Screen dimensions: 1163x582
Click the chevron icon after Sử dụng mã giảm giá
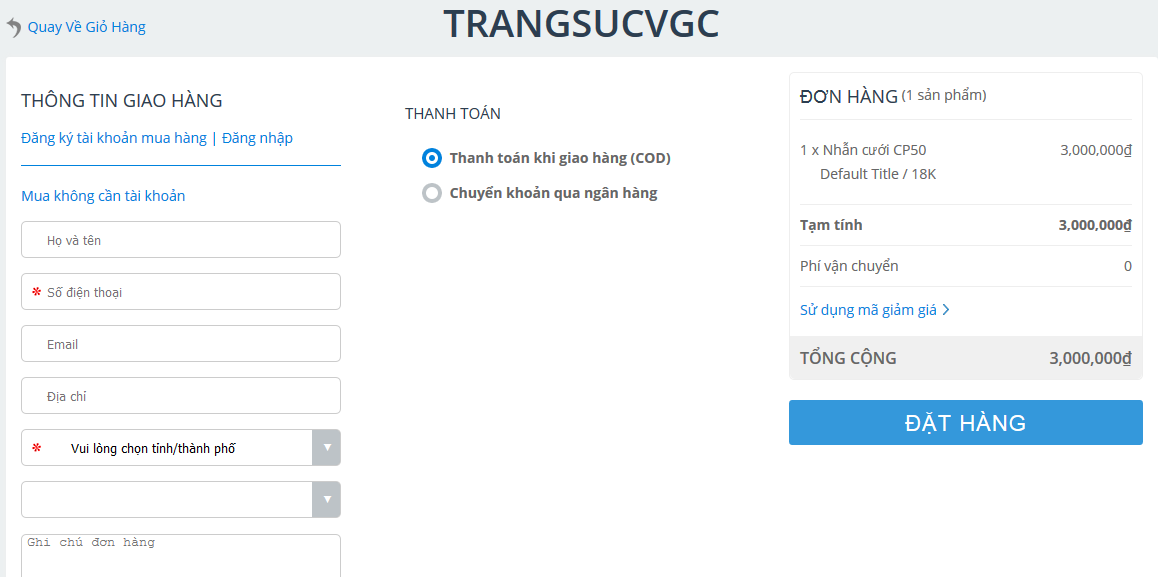point(946,310)
